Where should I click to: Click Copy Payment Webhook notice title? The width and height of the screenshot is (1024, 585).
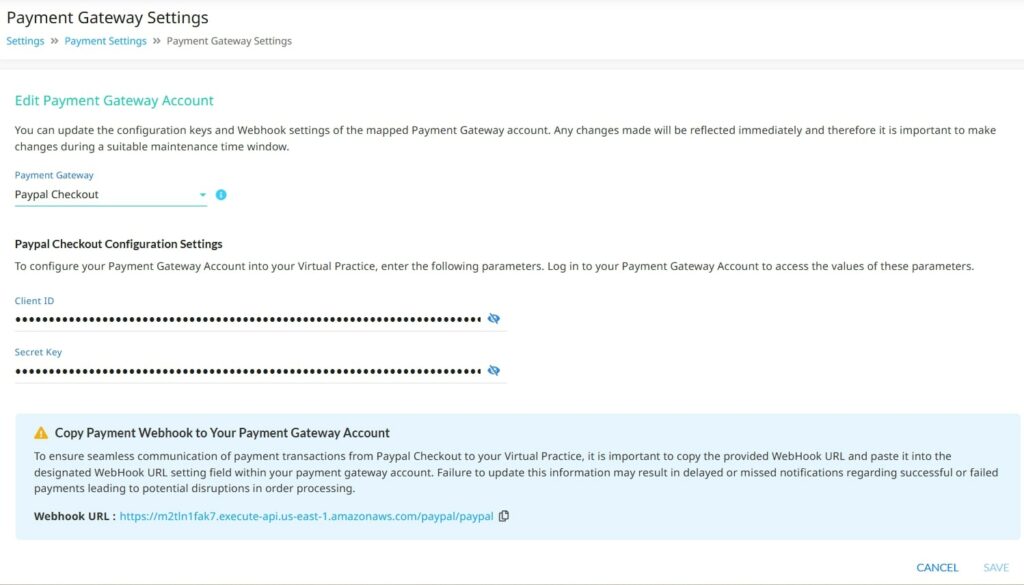(x=222, y=433)
